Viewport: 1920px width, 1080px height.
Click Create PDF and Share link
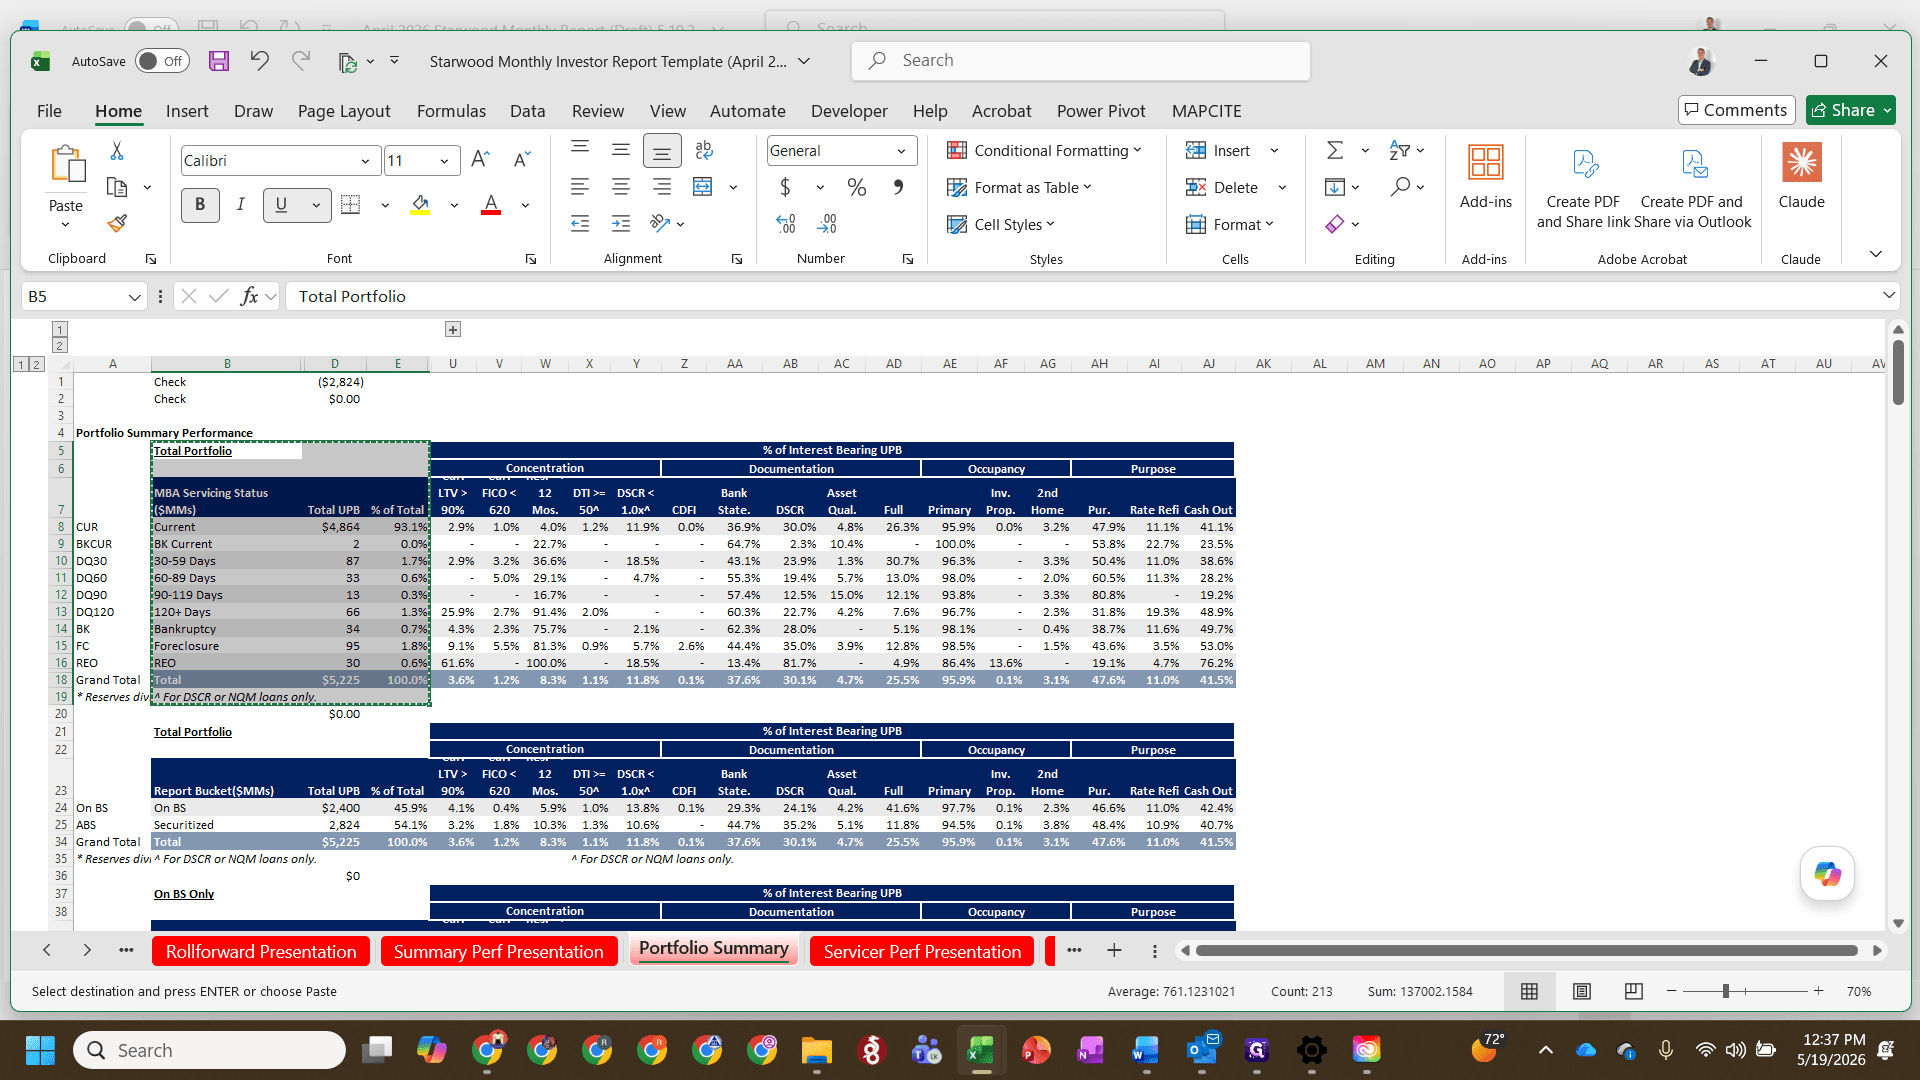[1583, 186]
